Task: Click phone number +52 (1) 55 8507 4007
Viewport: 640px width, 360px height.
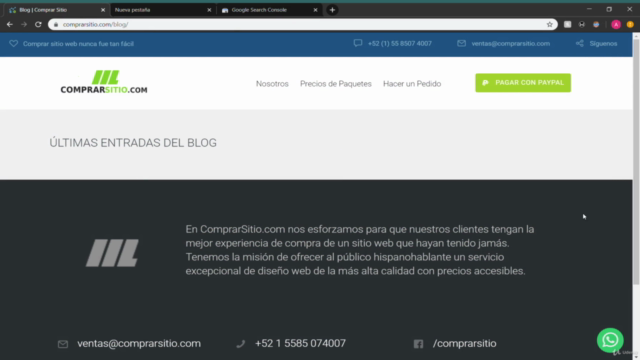Action: pyautogui.click(x=400, y=43)
